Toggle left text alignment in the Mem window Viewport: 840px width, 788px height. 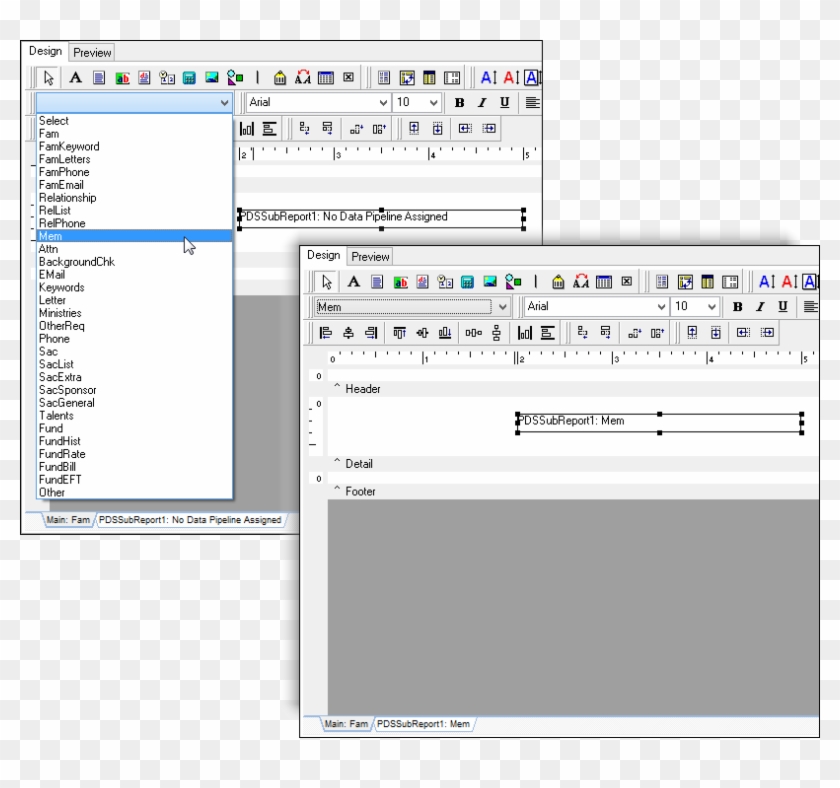coord(811,306)
